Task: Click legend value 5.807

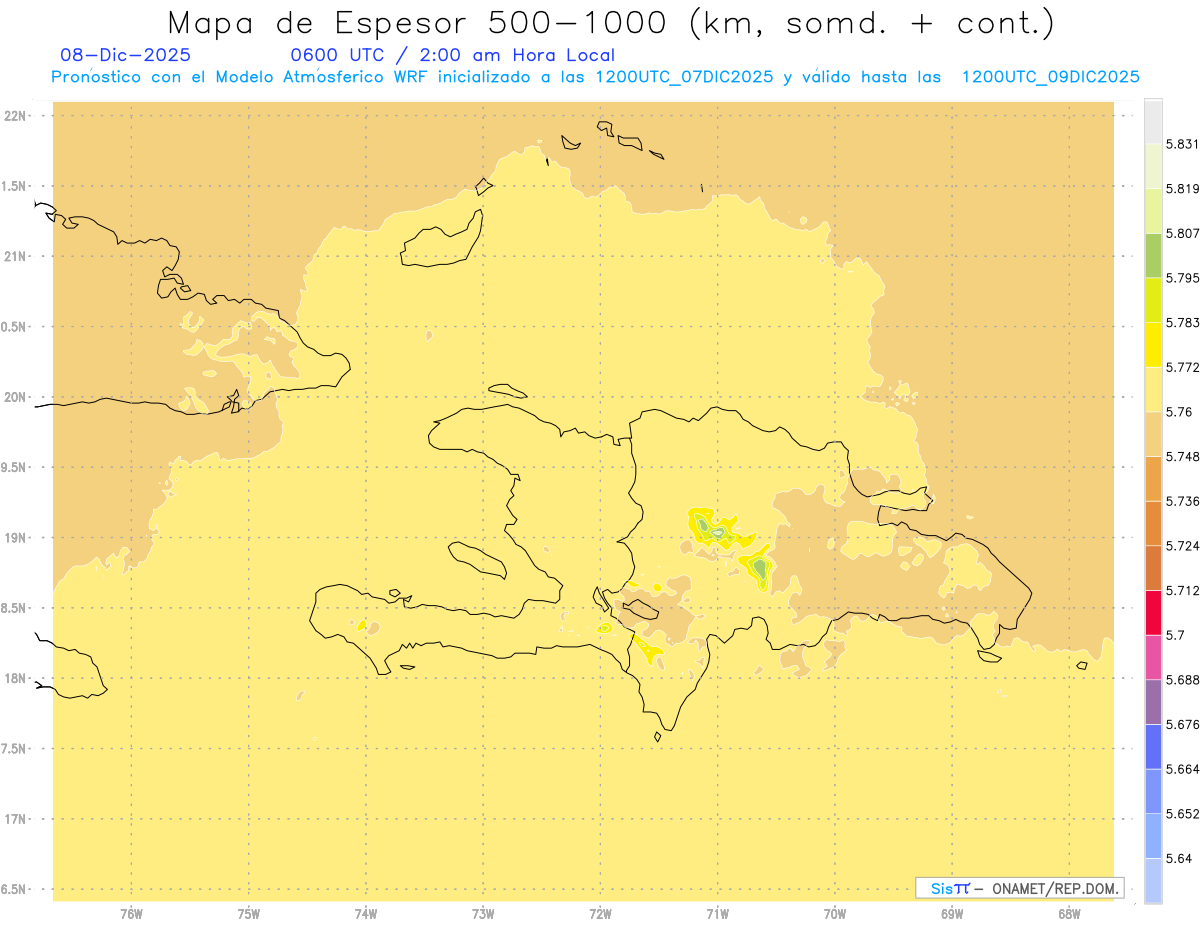Action: click(x=1183, y=233)
